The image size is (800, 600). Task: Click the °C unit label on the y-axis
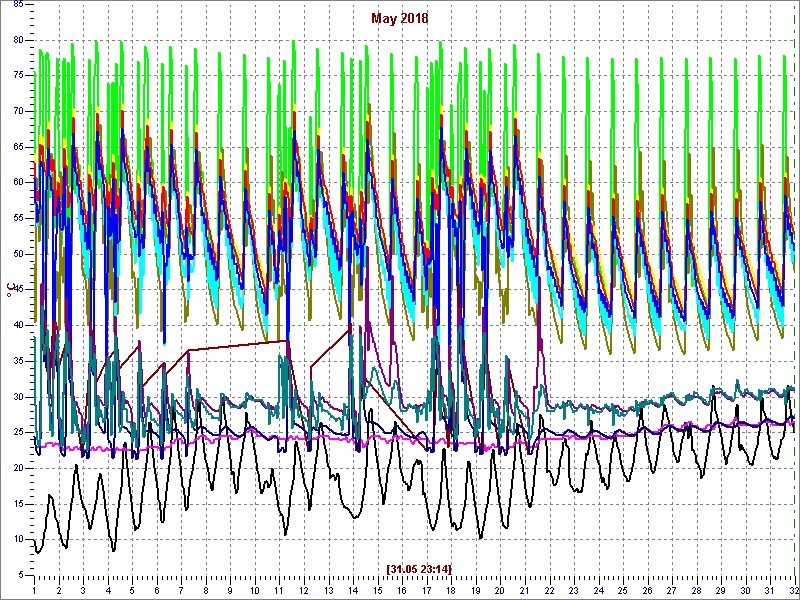(11, 292)
